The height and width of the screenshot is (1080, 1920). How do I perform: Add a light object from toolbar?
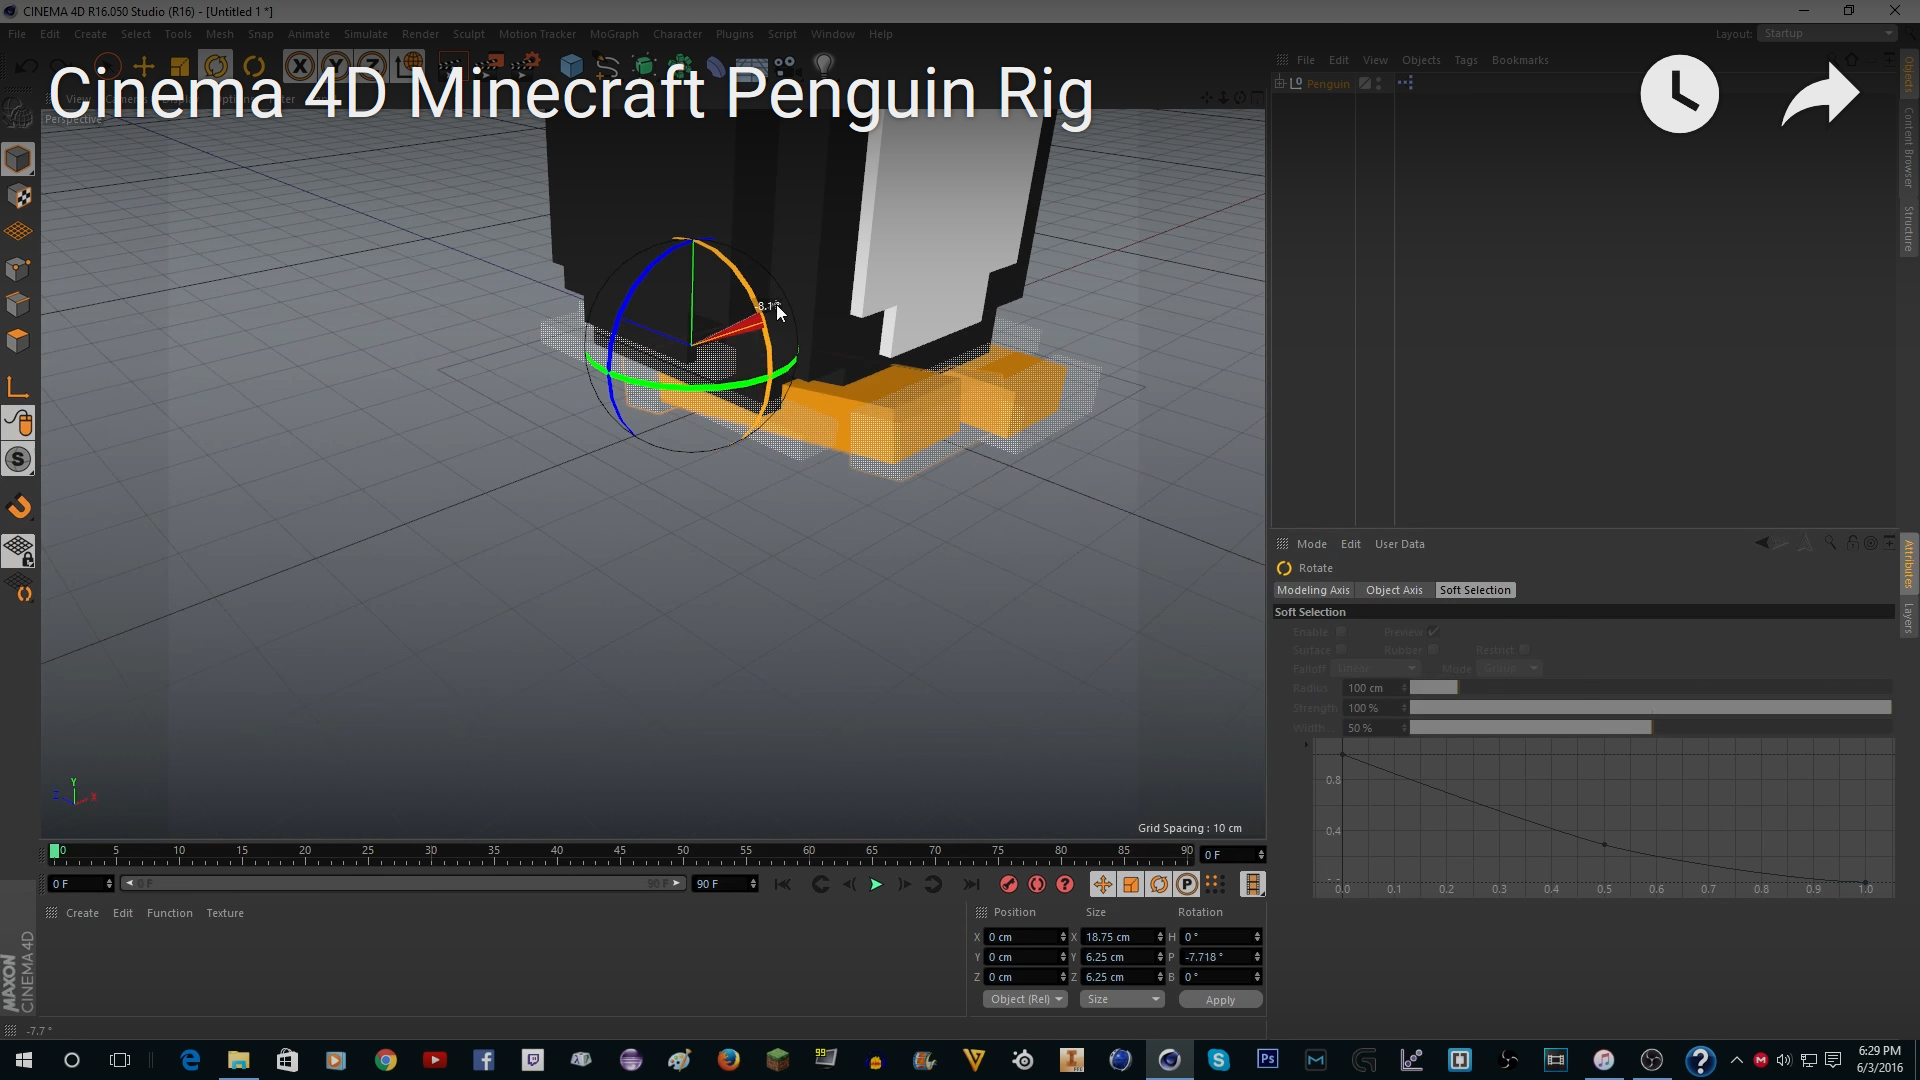coord(823,66)
